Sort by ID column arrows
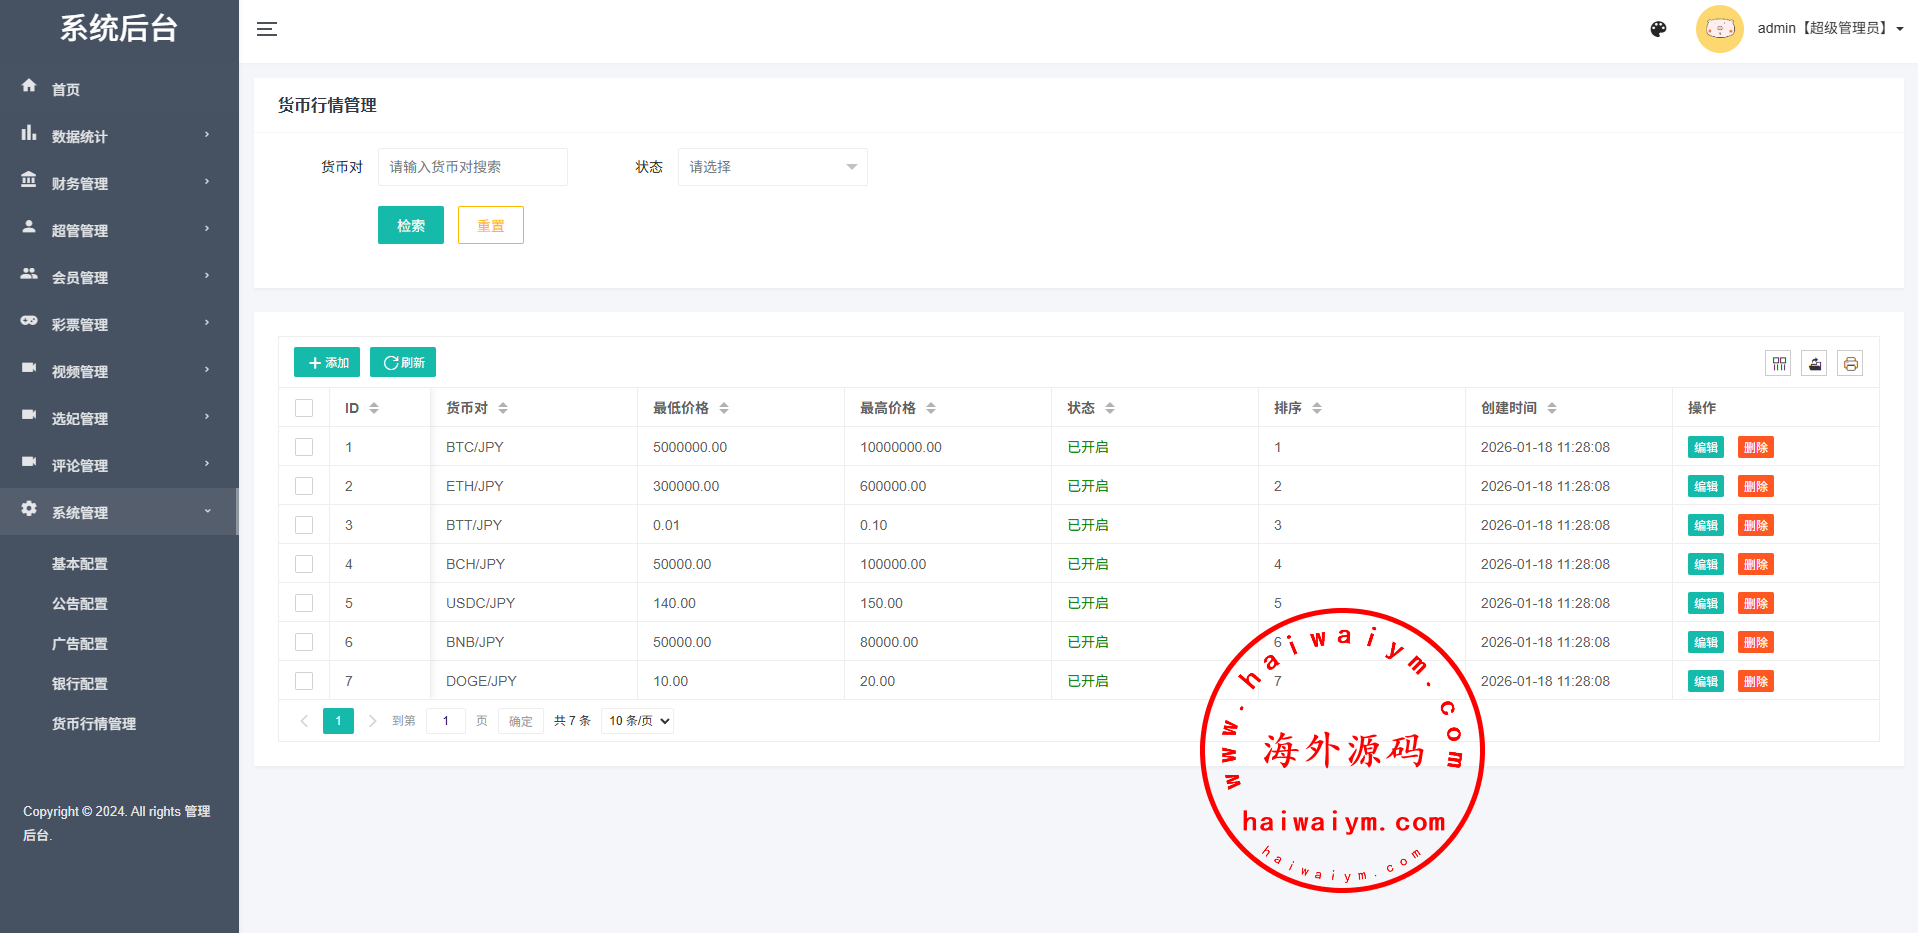 click(374, 408)
